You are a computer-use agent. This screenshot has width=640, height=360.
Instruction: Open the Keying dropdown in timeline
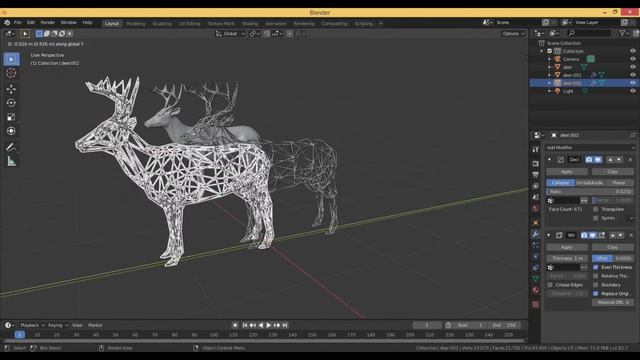[58, 325]
